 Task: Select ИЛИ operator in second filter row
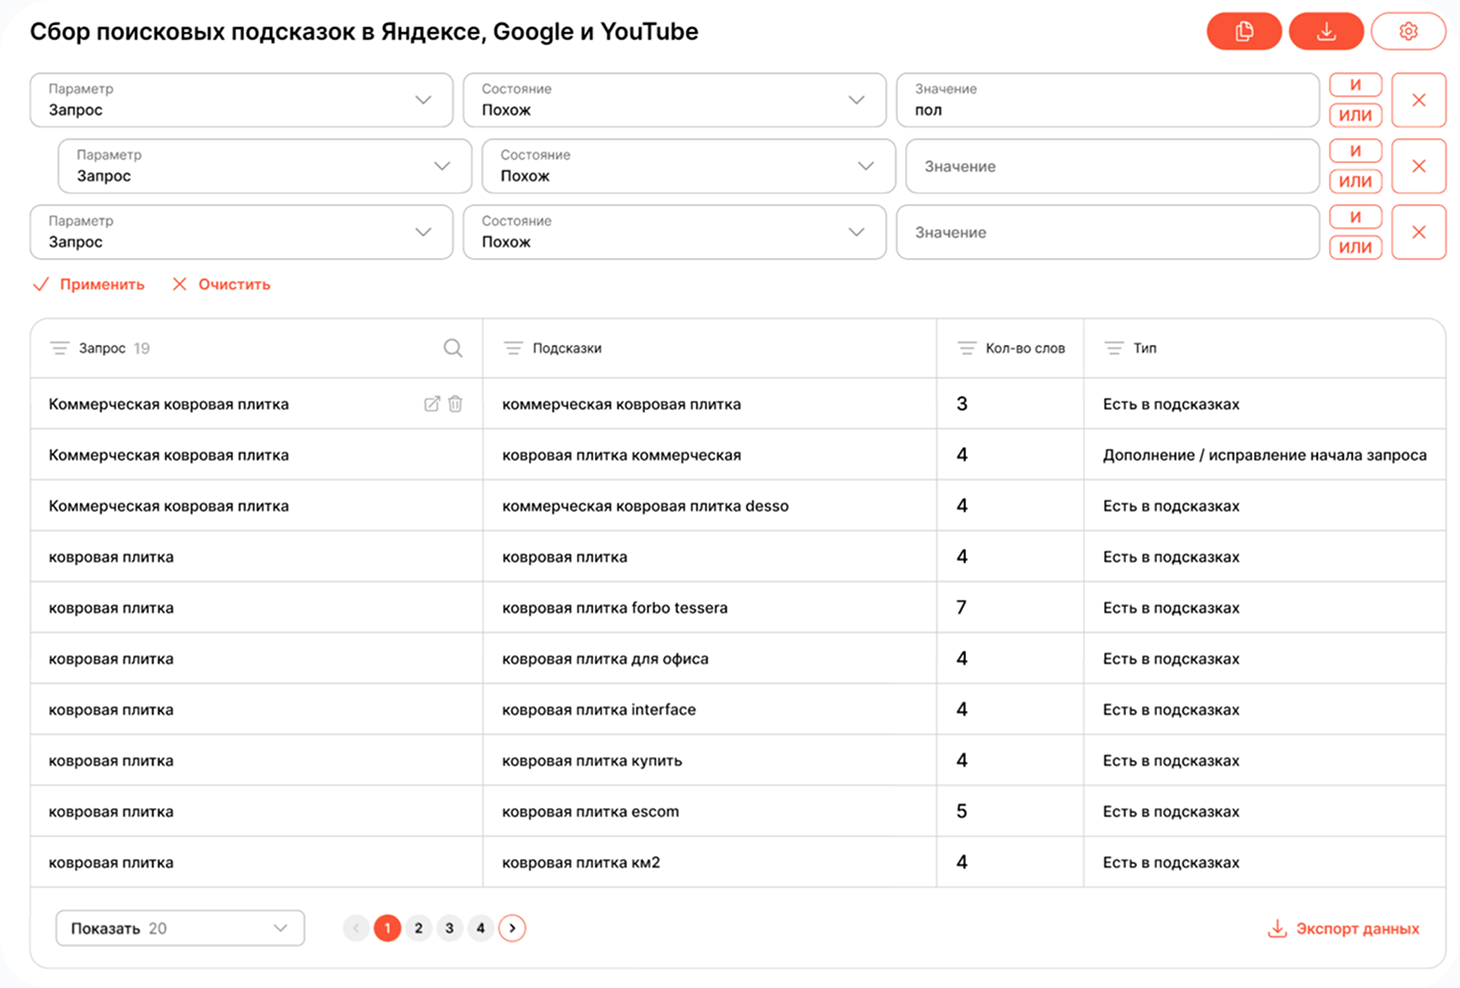click(x=1355, y=181)
